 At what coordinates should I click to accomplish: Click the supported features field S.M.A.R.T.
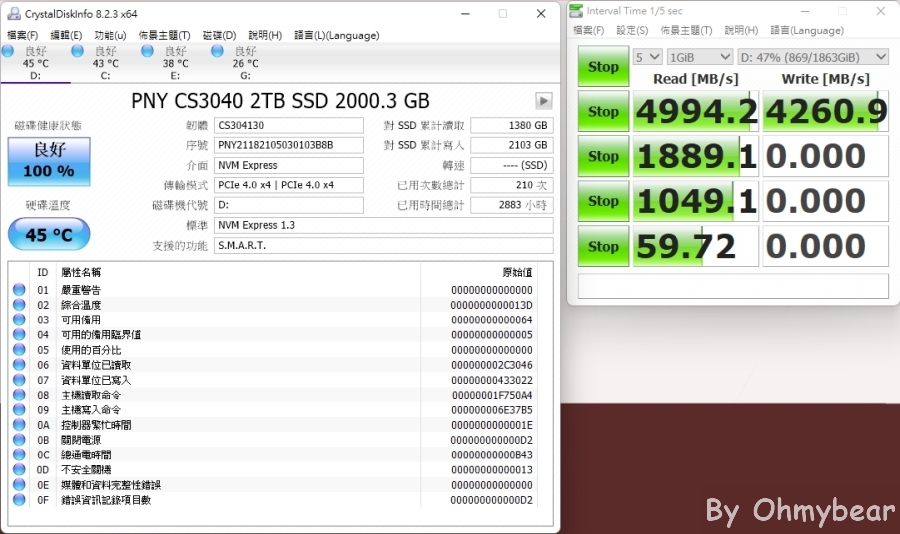[x=383, y=245]
